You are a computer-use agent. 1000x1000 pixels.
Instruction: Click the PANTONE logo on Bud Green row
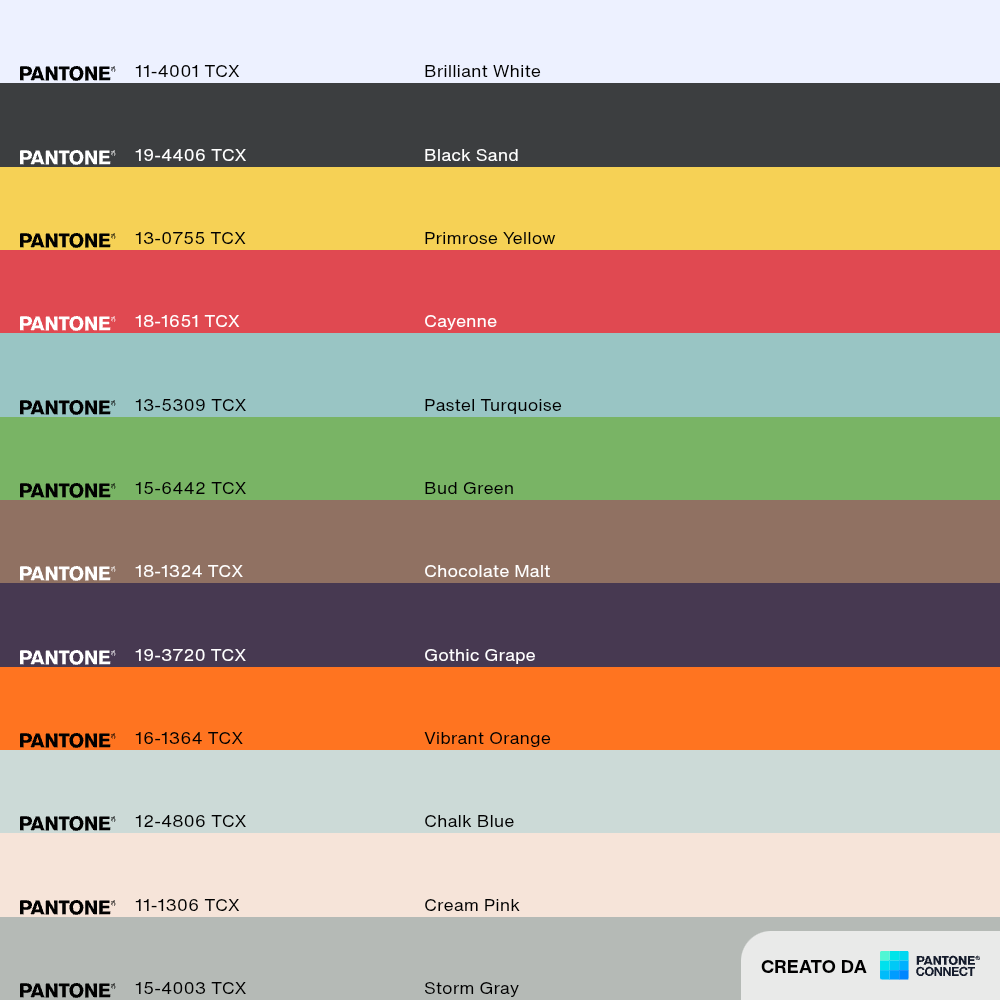67,490
